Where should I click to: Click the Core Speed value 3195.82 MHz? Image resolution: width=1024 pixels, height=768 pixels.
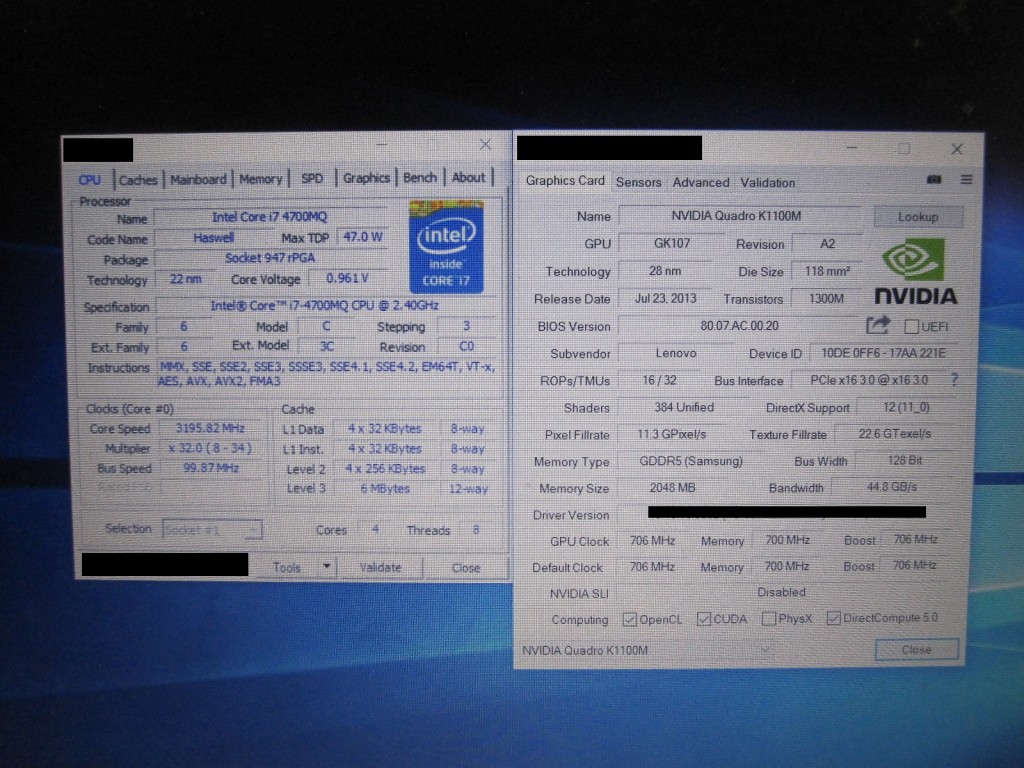pos(210,428)
